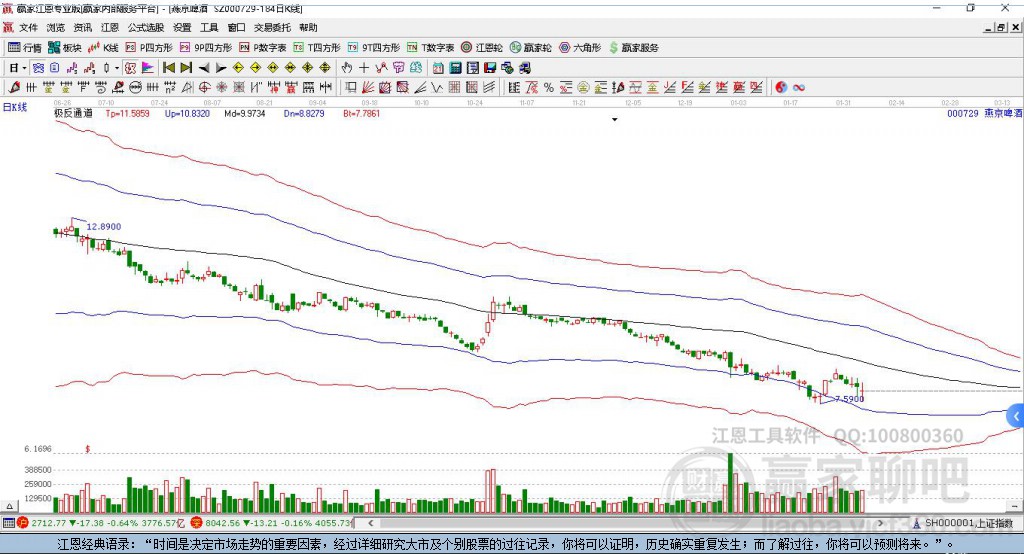This screenshot has height=554, width=1024.
Task: Move chart right with black right arrow
Action: 221,68
